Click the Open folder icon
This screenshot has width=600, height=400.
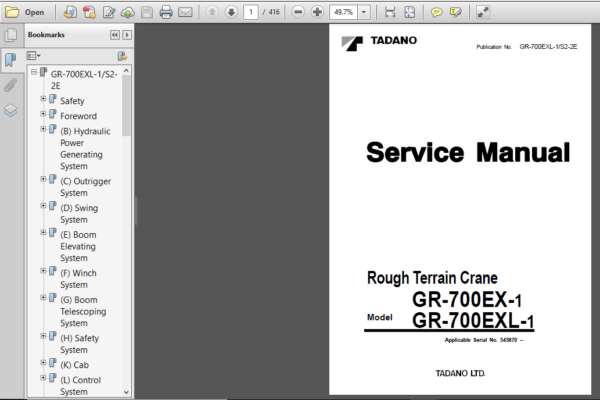pos(12,12)
